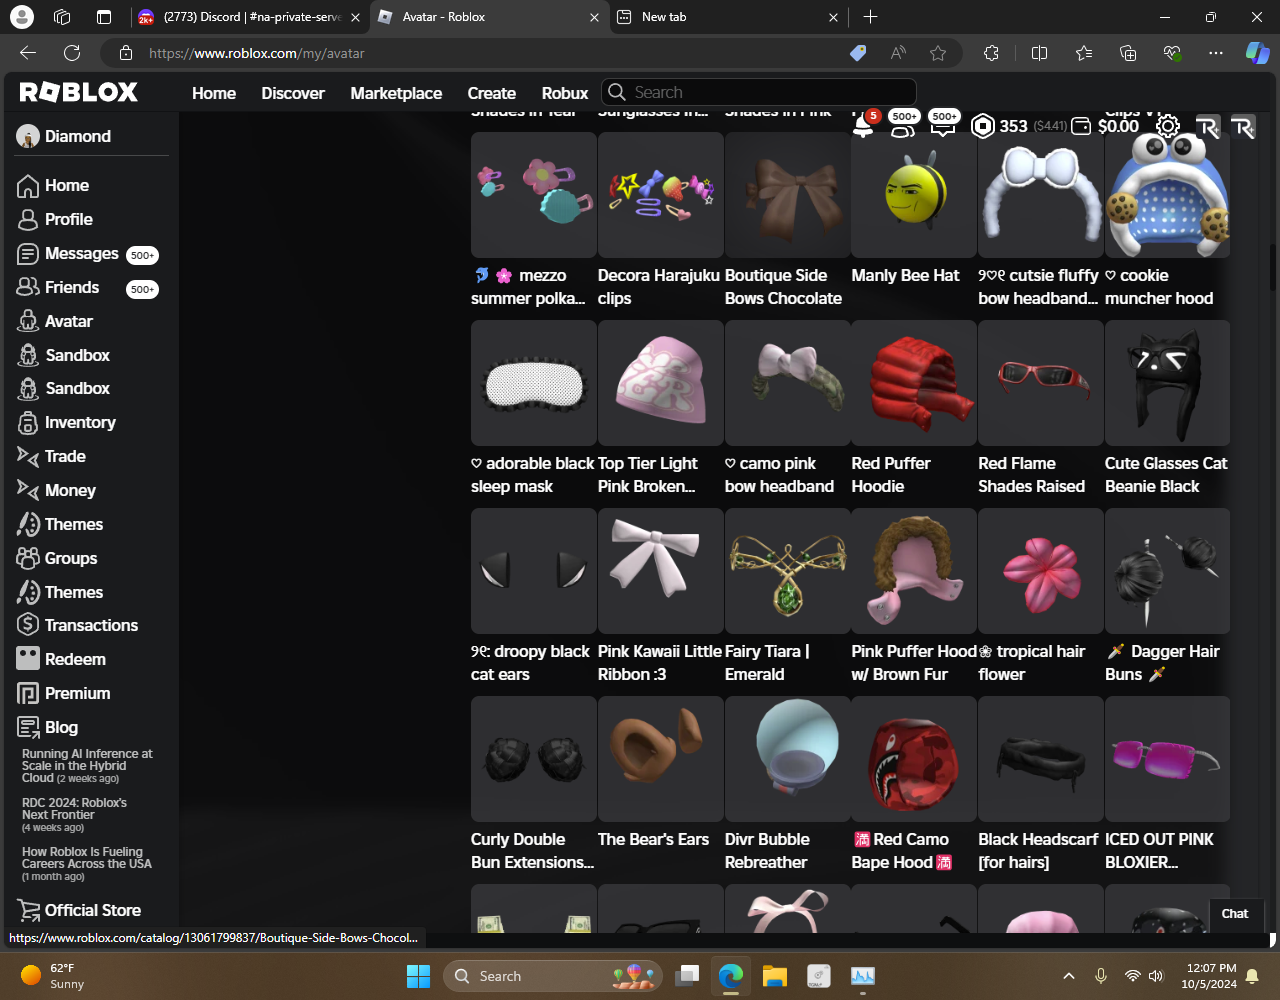
Task: Click the Redeem sidebar icon
Action: point(28,659)
